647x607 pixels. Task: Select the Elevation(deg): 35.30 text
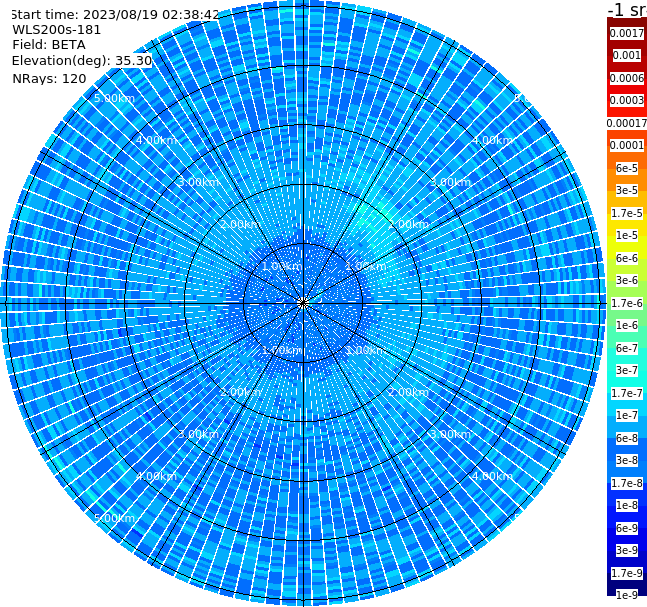(82, 61)
